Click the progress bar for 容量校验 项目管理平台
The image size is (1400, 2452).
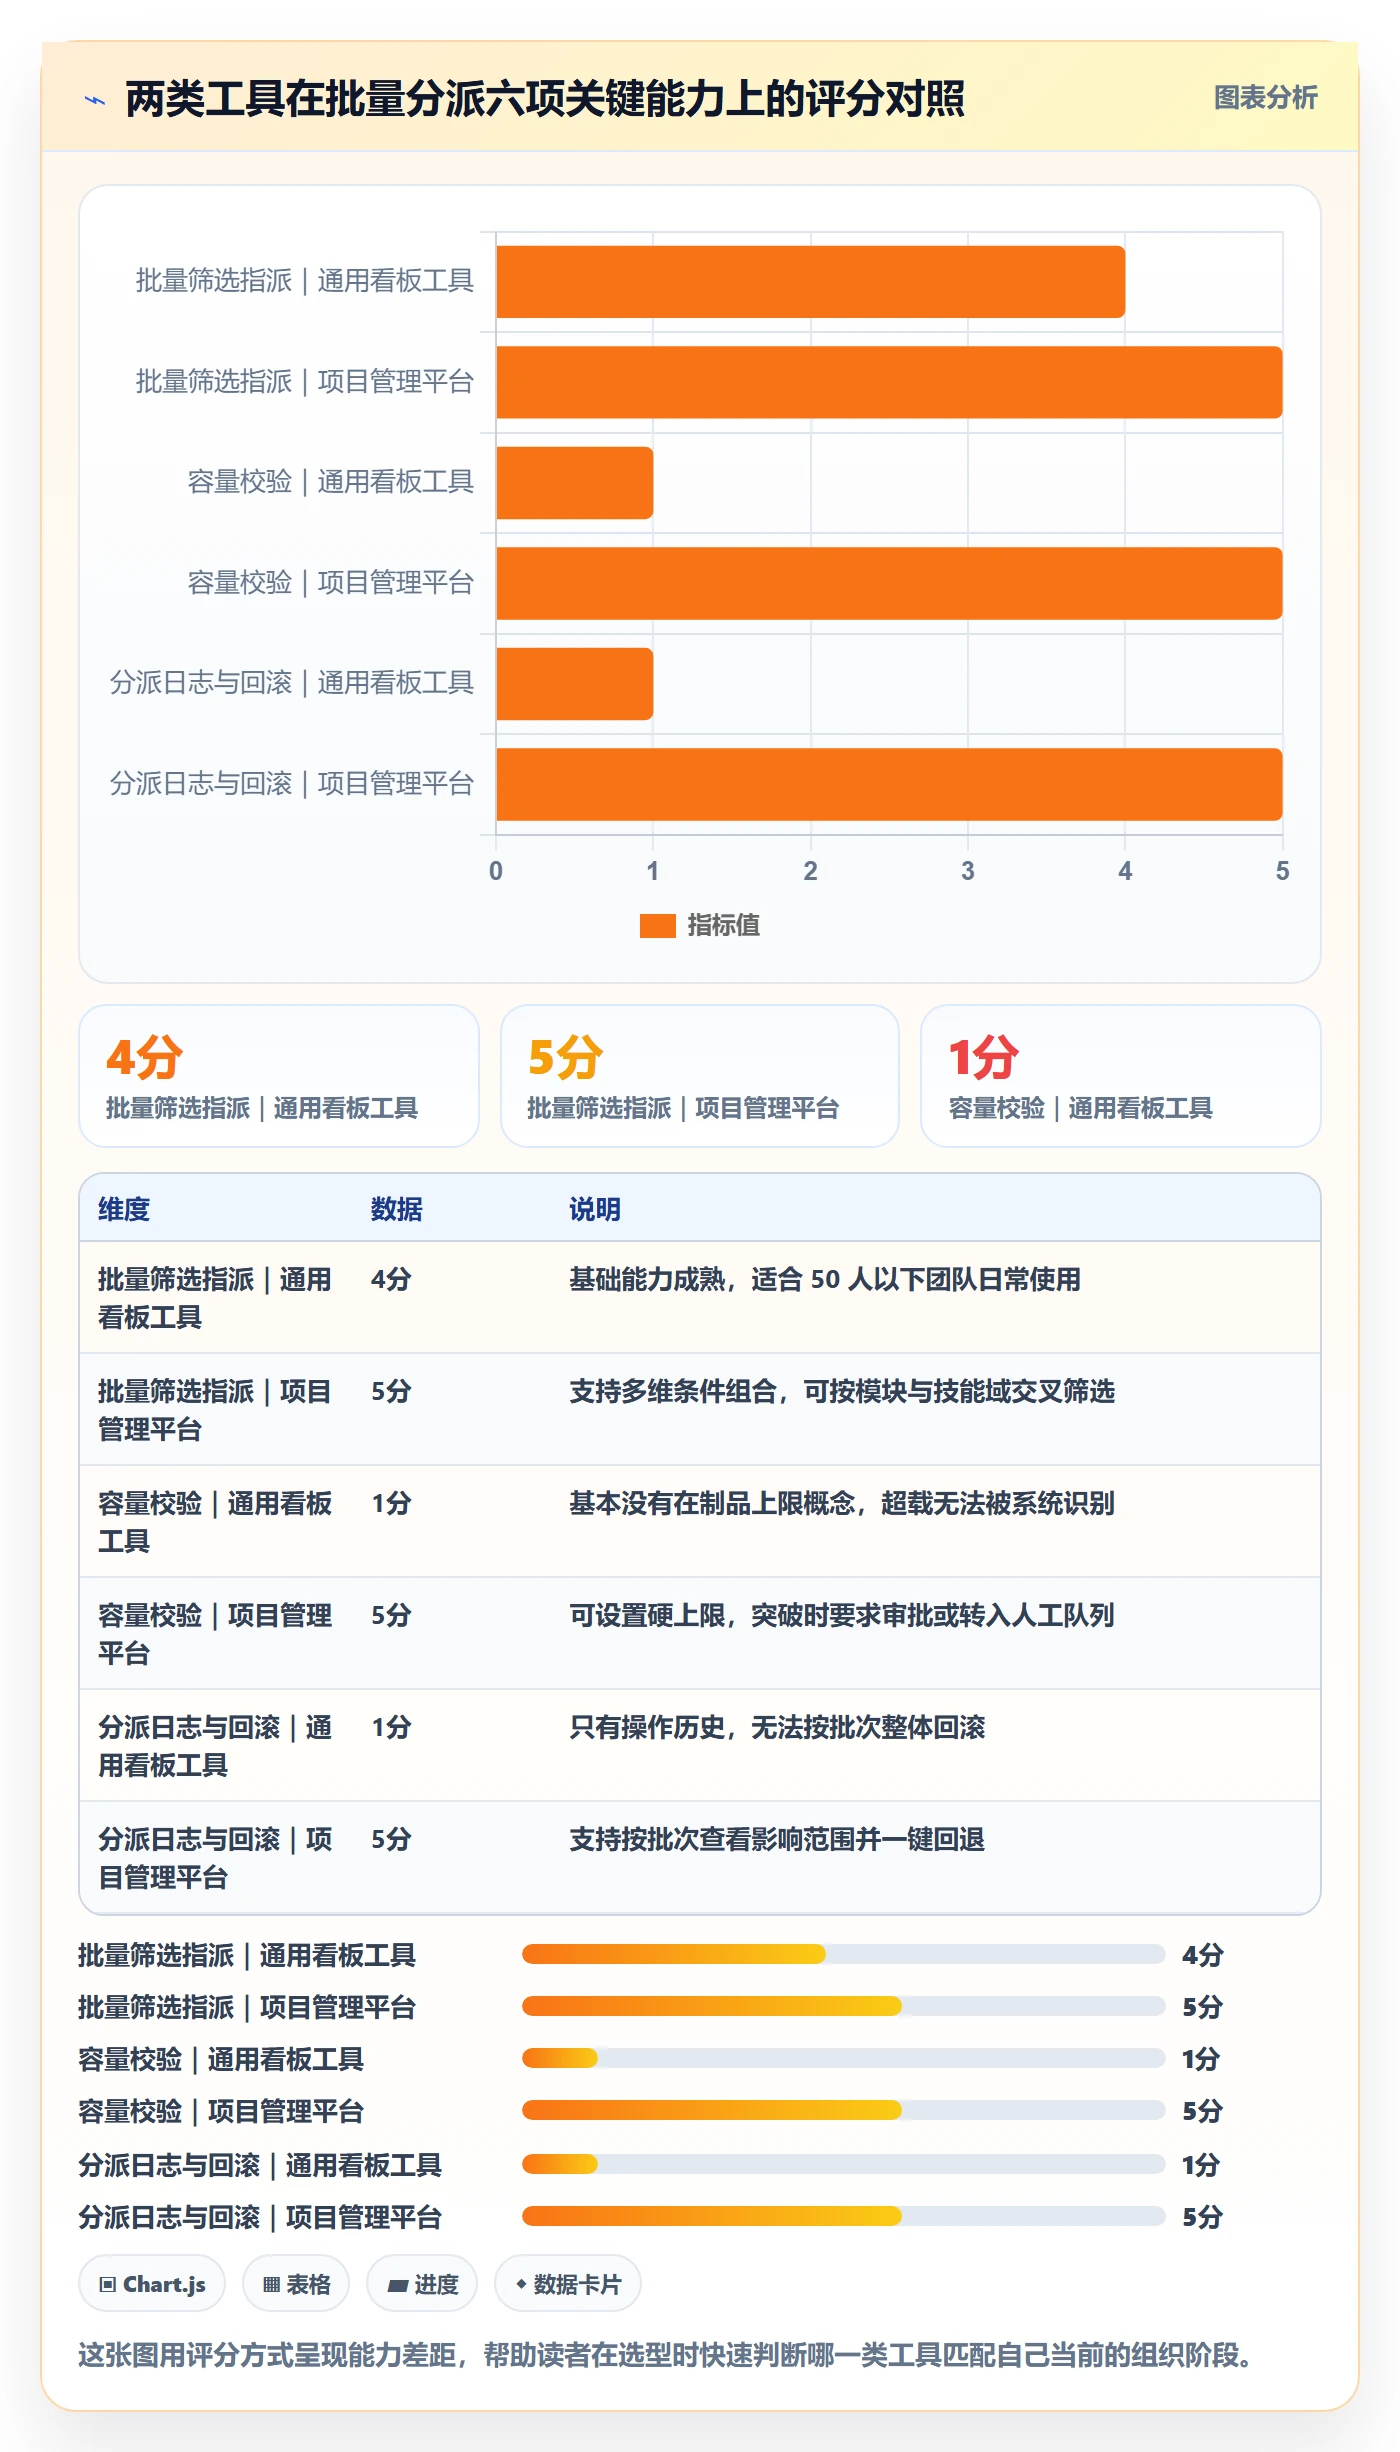click(843, 2110)
